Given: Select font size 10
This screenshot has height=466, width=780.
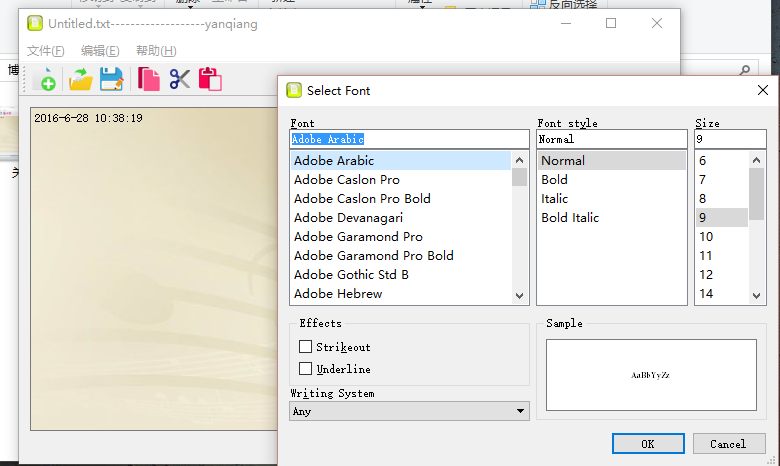Looking at the screenshot, I should click(721, 236).
